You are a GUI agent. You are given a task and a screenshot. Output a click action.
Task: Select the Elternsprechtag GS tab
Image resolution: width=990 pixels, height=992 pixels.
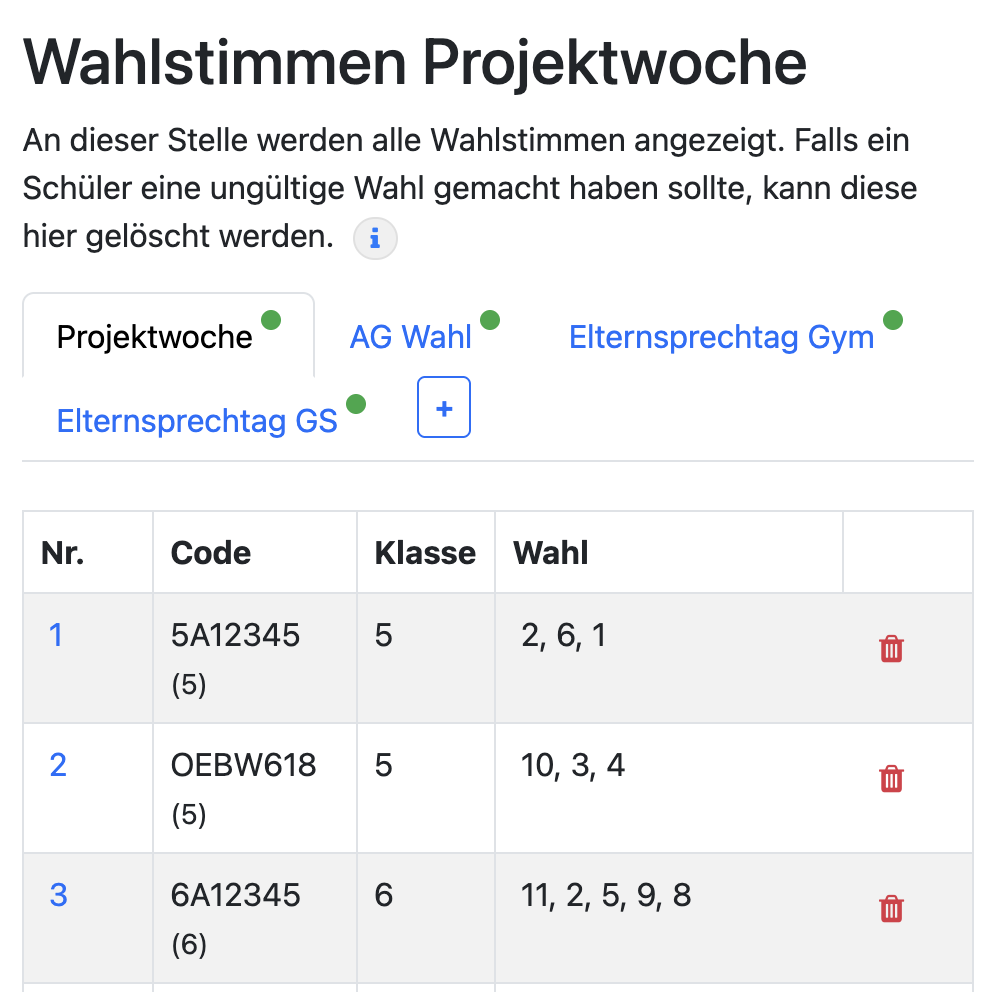197,421
